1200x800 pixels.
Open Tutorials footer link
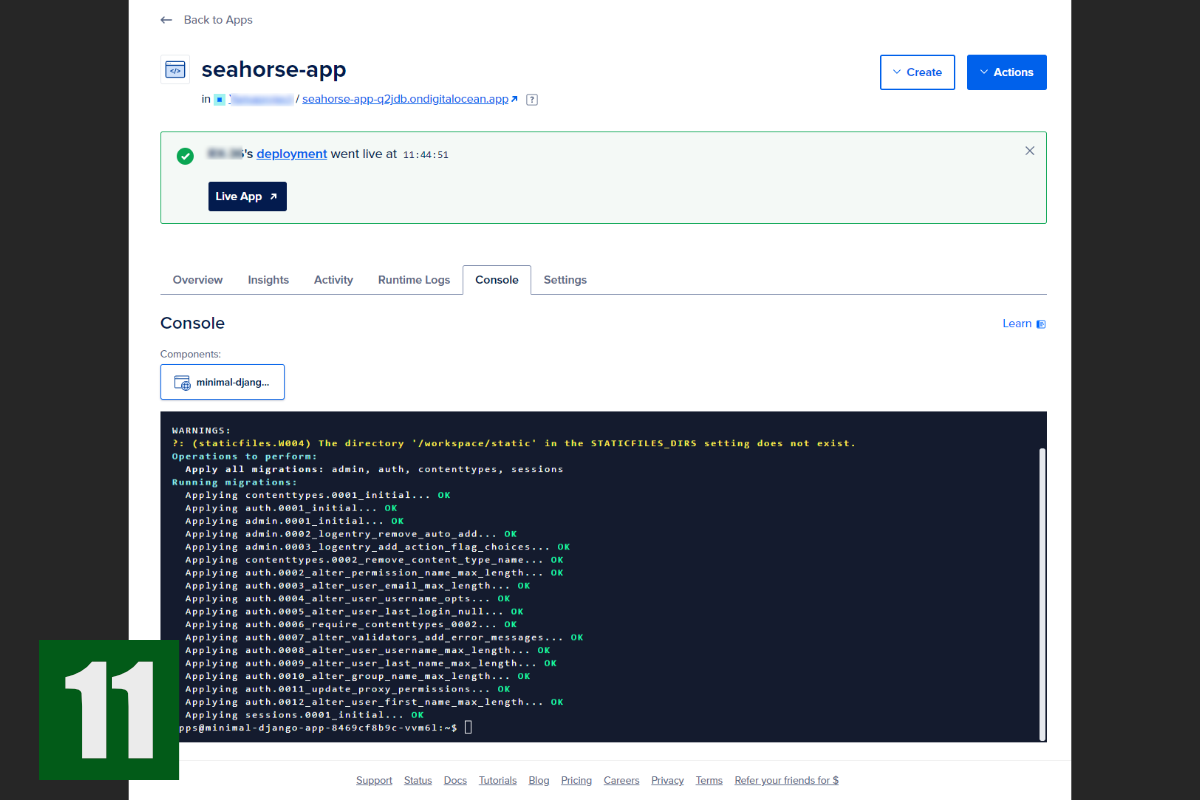coord(498,780)
